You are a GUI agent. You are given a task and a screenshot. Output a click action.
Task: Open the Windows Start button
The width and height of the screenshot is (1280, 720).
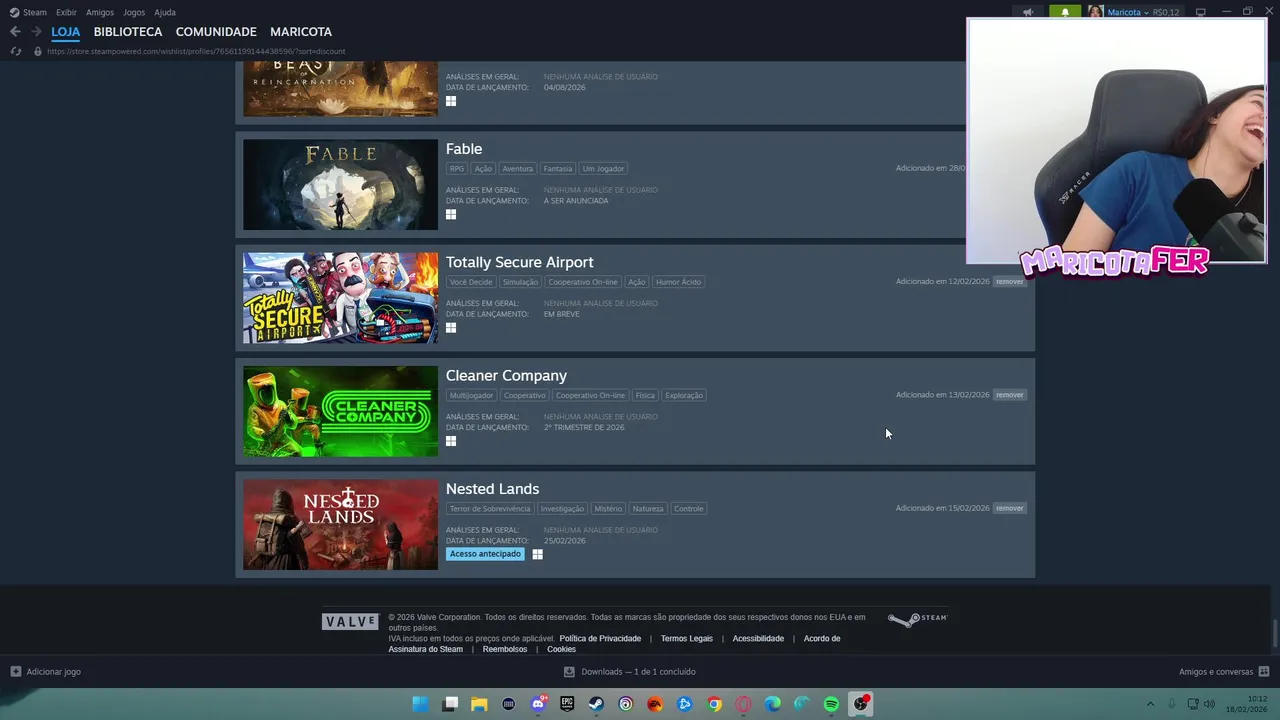421,704
